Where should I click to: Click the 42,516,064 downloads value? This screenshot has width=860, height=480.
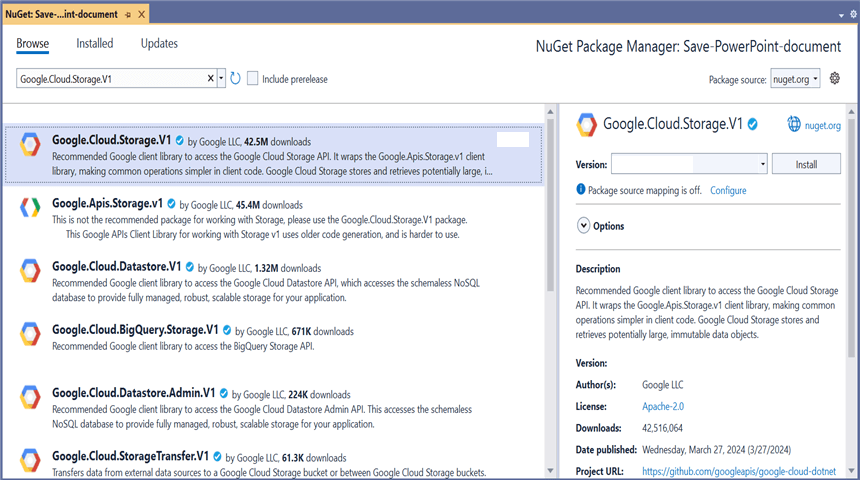tap(662, 428)
